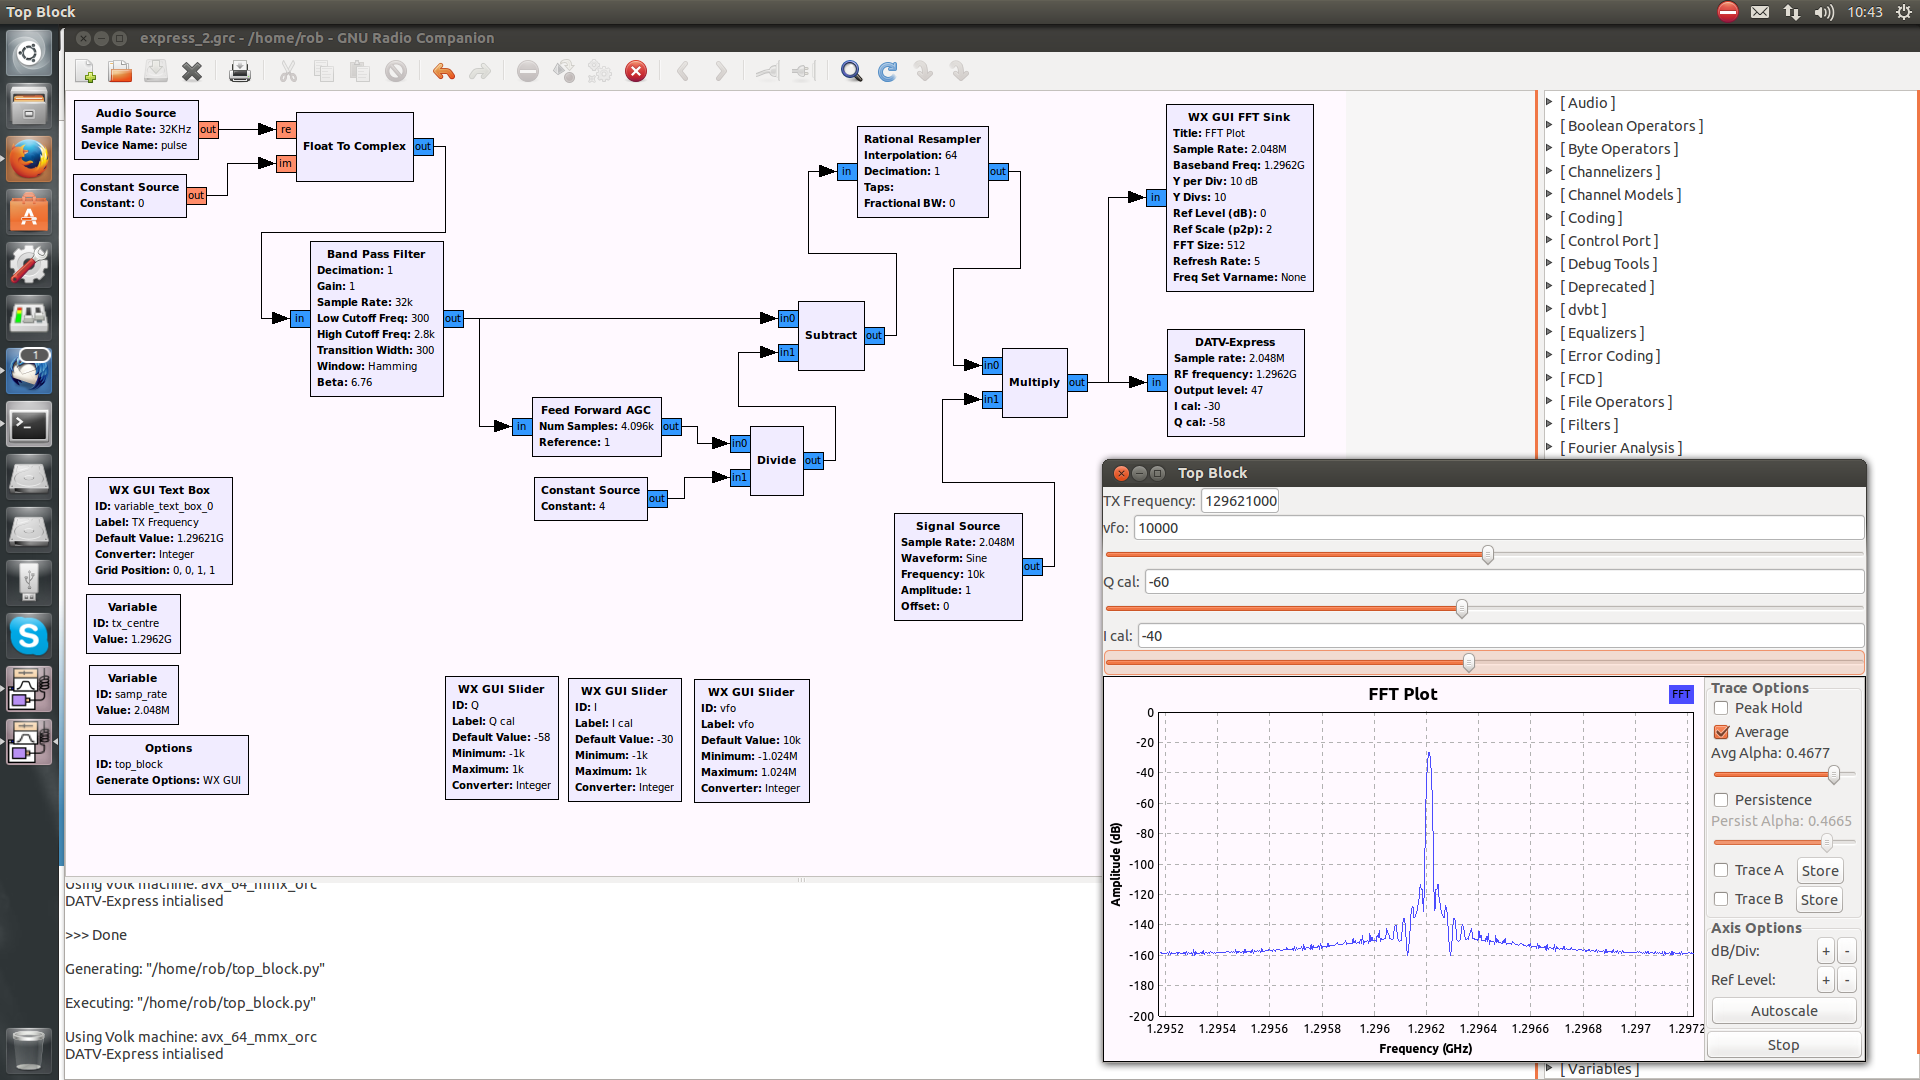Select FCD tree item
The image size is (1920, 1080).
(1581, 379)
